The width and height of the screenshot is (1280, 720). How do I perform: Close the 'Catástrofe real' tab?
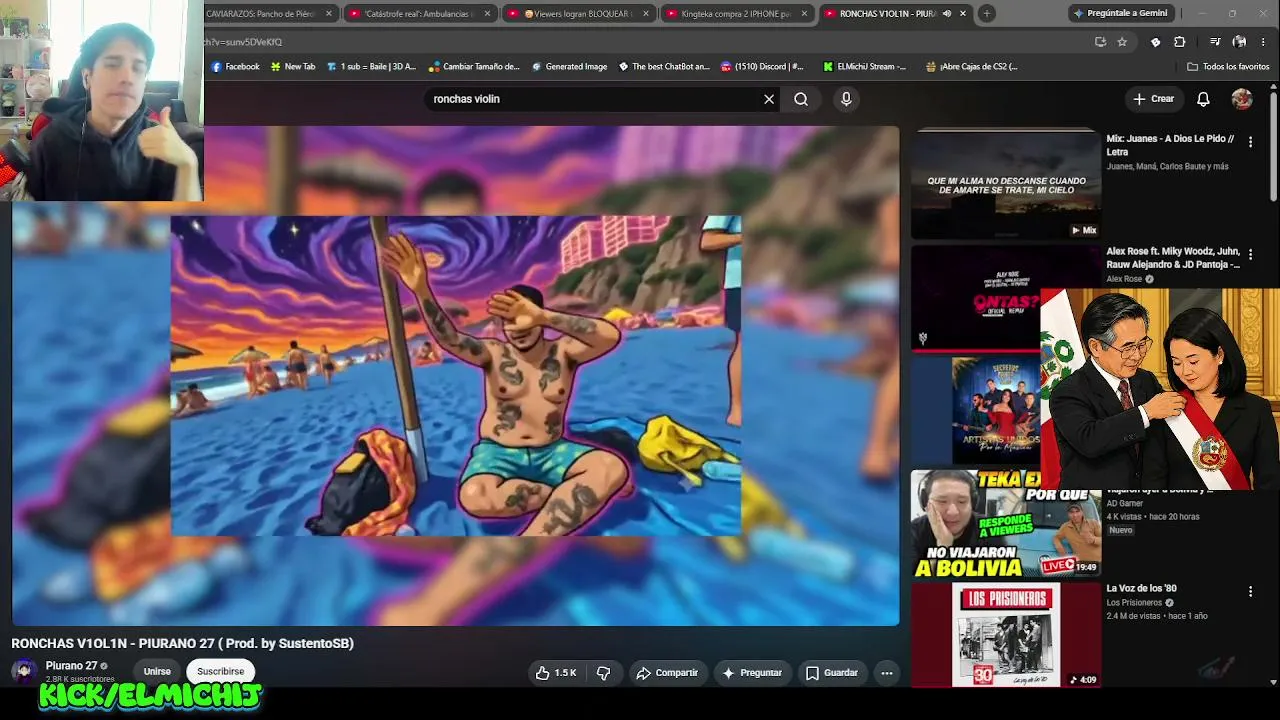[488, 14]
